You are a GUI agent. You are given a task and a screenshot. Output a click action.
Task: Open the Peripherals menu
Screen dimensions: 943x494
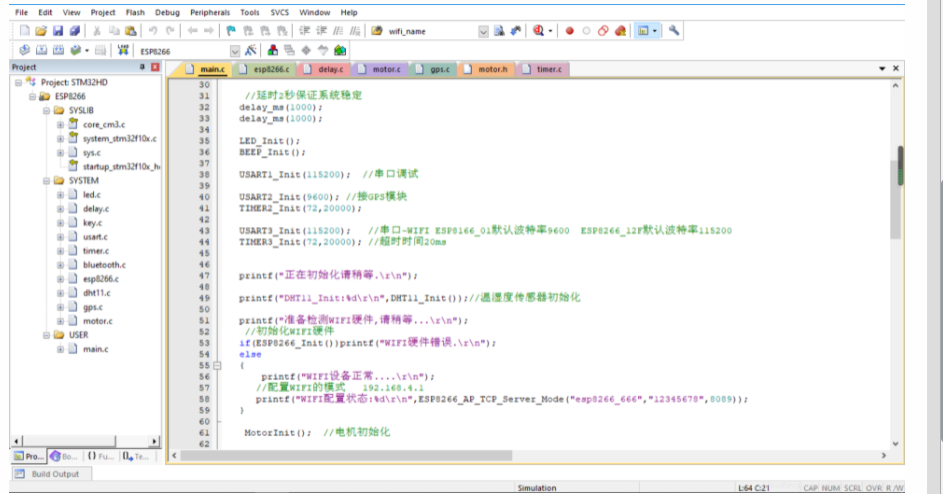pyautogui.click(x=209, y=12)
